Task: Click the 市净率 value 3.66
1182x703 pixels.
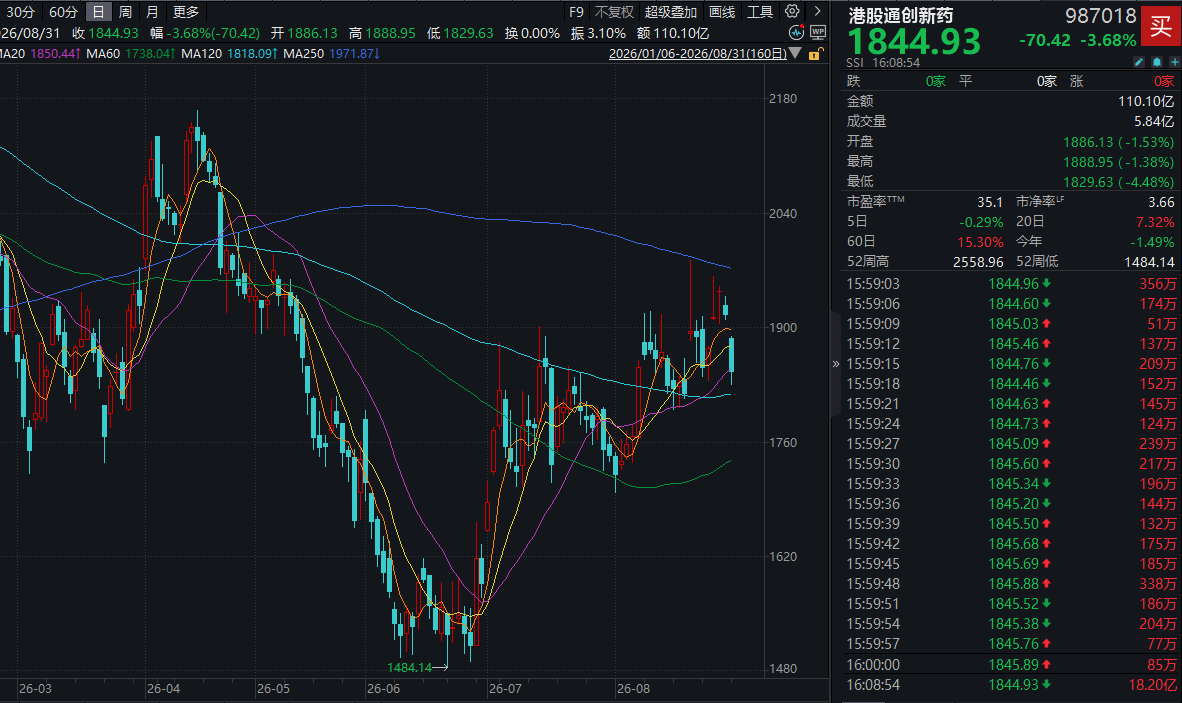Action: tap(1161, 202)
